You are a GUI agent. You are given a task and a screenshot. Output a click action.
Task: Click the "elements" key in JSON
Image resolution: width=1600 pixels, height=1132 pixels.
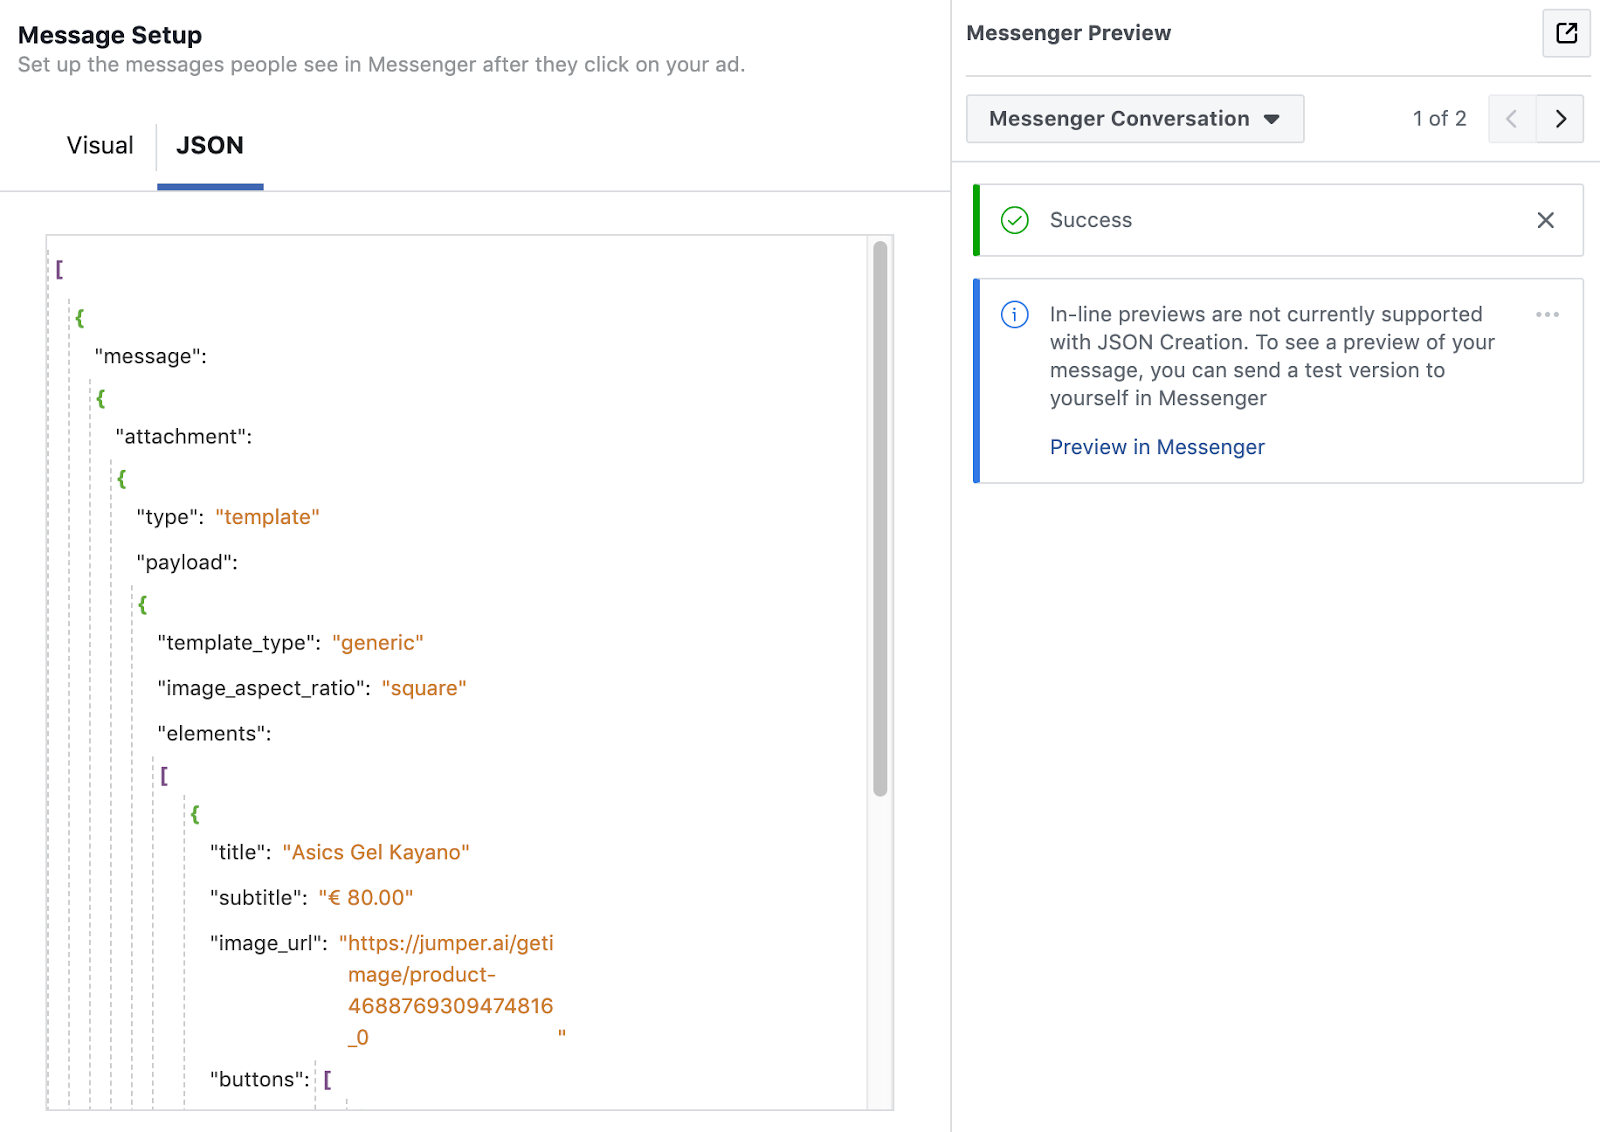click(x=214, y=734)
